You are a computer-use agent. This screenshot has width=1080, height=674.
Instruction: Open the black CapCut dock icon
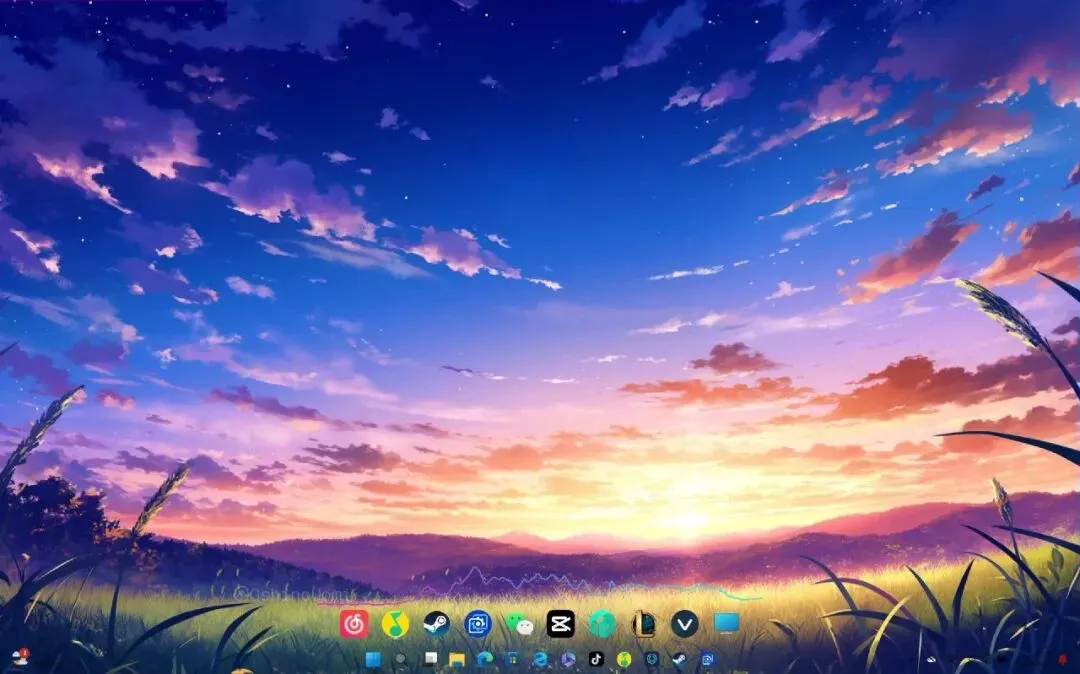pos(561,624)
